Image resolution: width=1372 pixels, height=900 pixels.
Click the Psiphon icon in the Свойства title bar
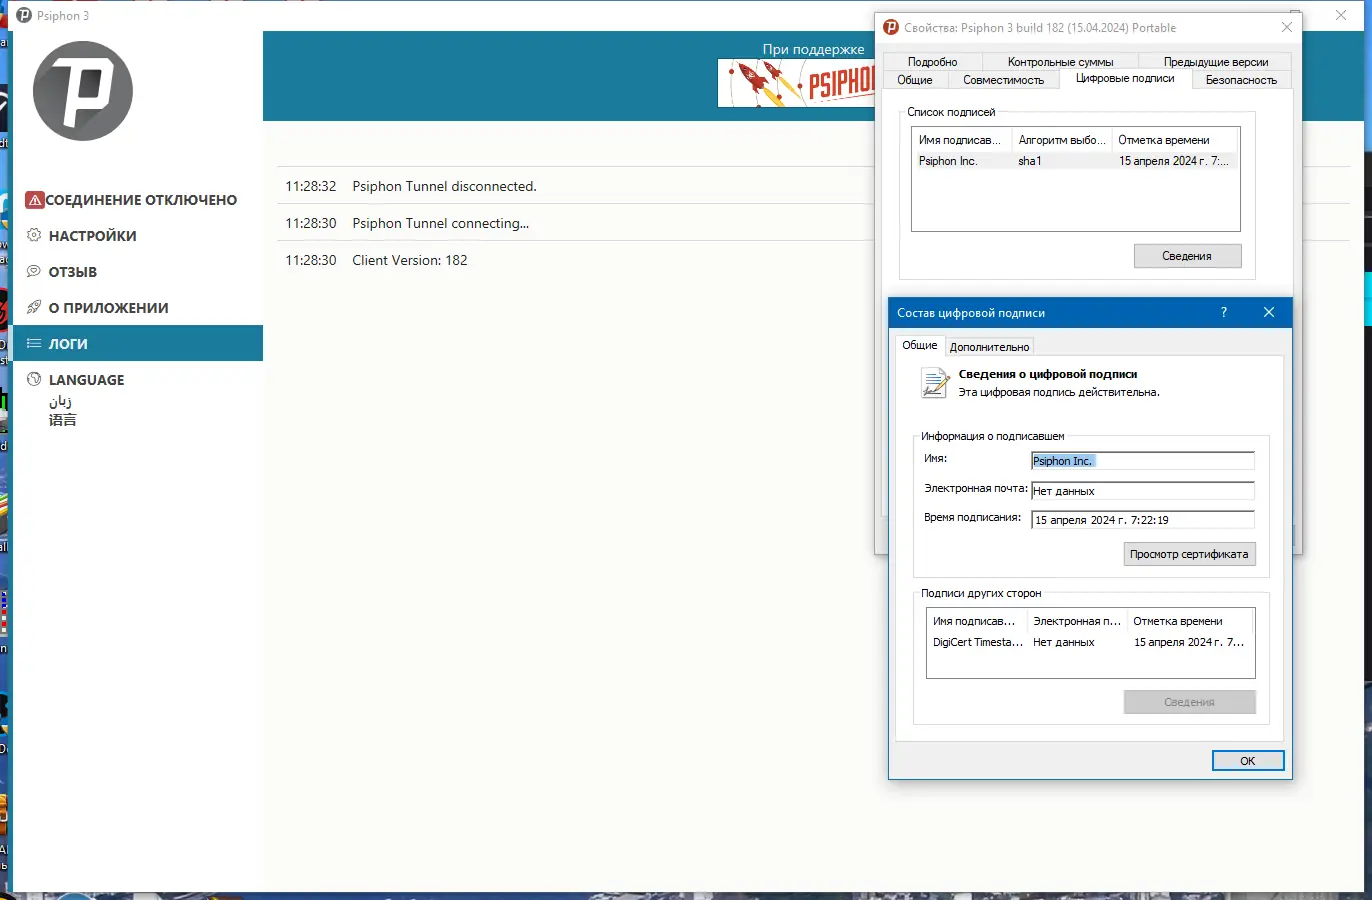click(891, 27)
